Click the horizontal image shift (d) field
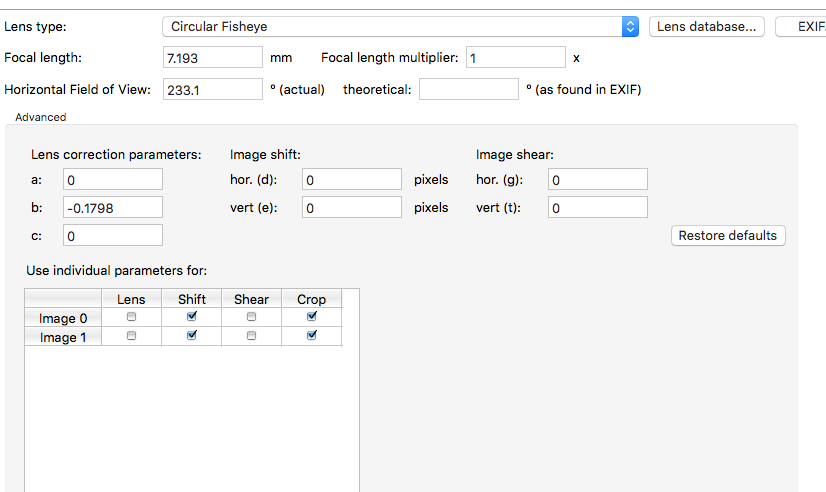This screenshot has width=826, height=492. [x=351, y=179]
